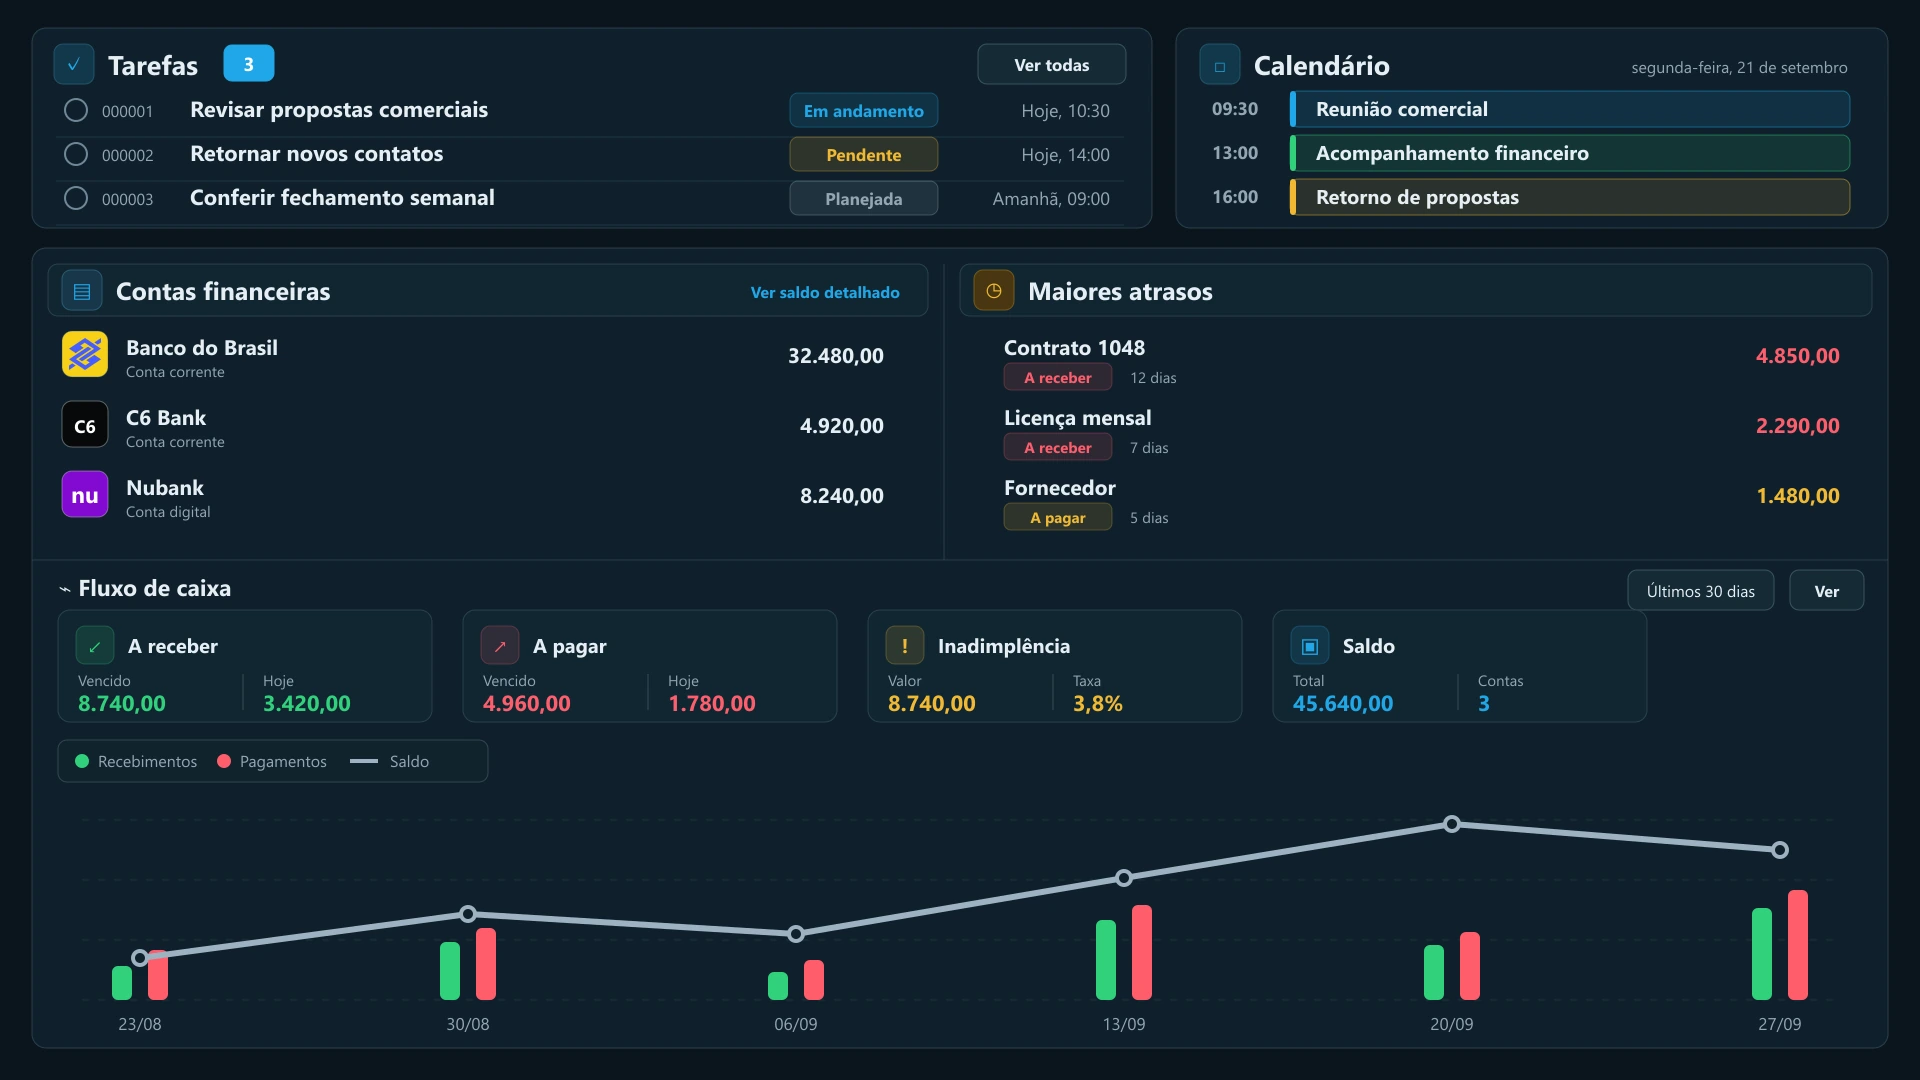Mark task Conferir fechamento semanal as done
The width and height of the screenshot is (1920, 1080).
point(76,198)
